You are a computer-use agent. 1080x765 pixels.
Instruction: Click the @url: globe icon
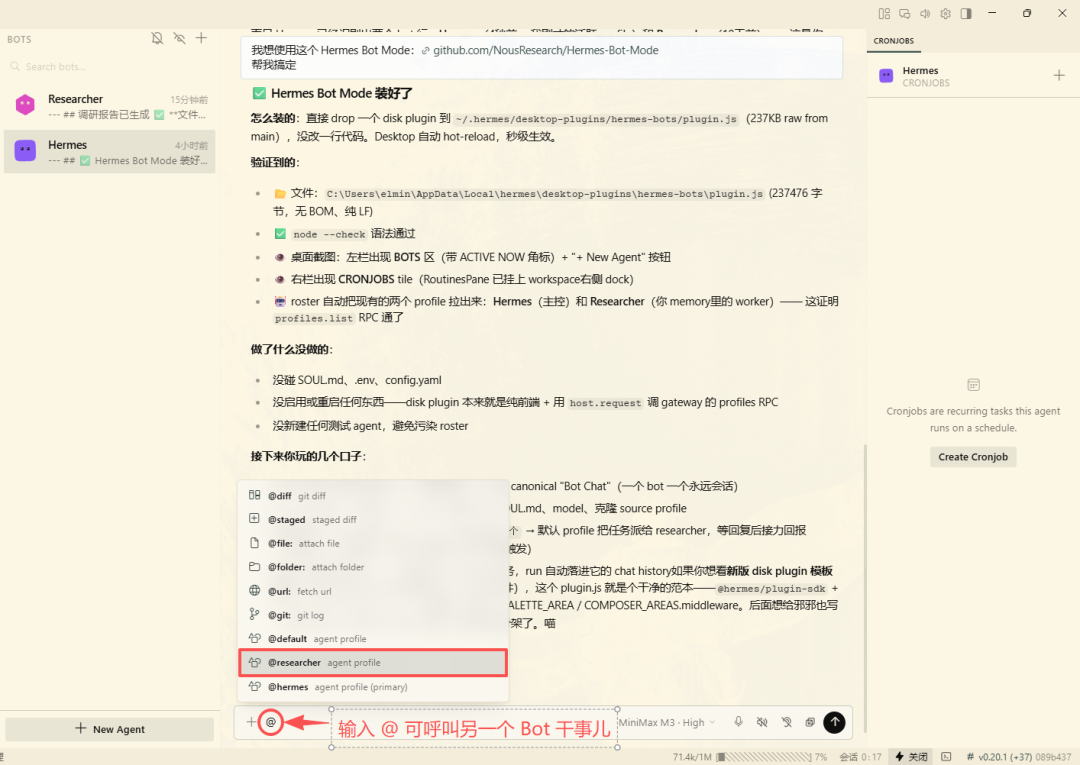pyautogui.click(x=254, y=590)
